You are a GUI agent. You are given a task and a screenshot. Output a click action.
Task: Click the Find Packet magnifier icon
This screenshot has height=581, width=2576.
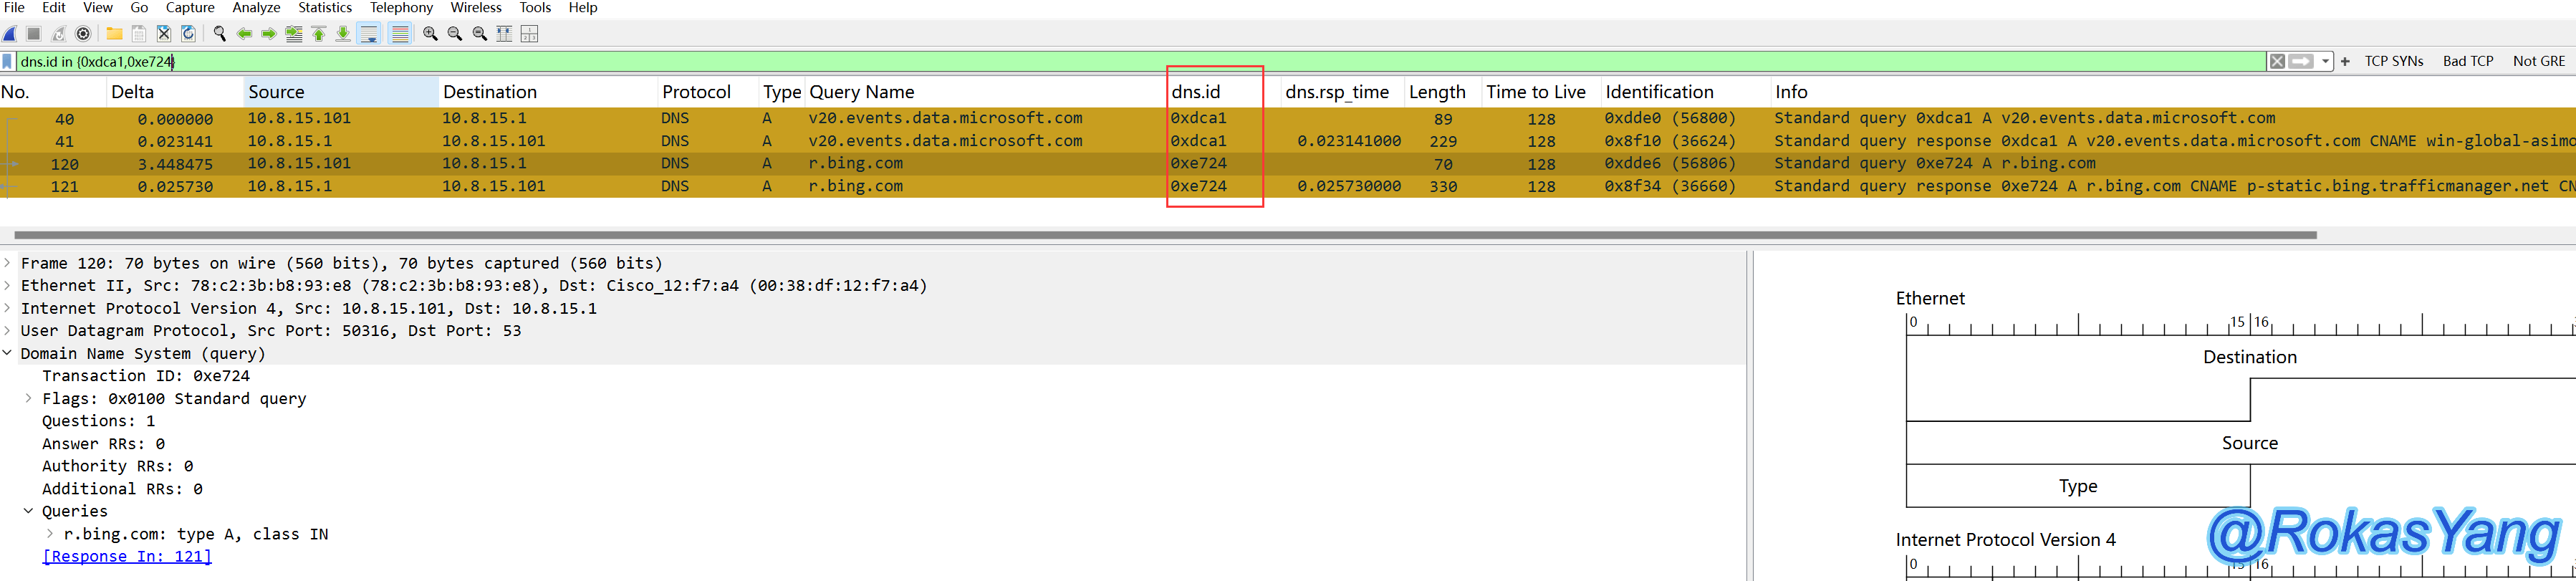coord(220,34)
